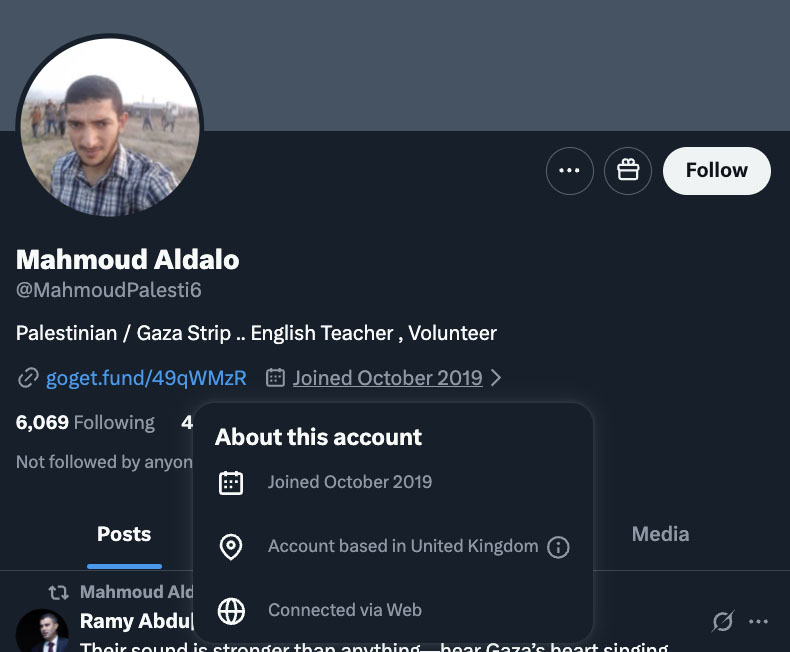
Task: Click the calendar icon in About this account
Action: pyautogui.click(x=231, y=483)
